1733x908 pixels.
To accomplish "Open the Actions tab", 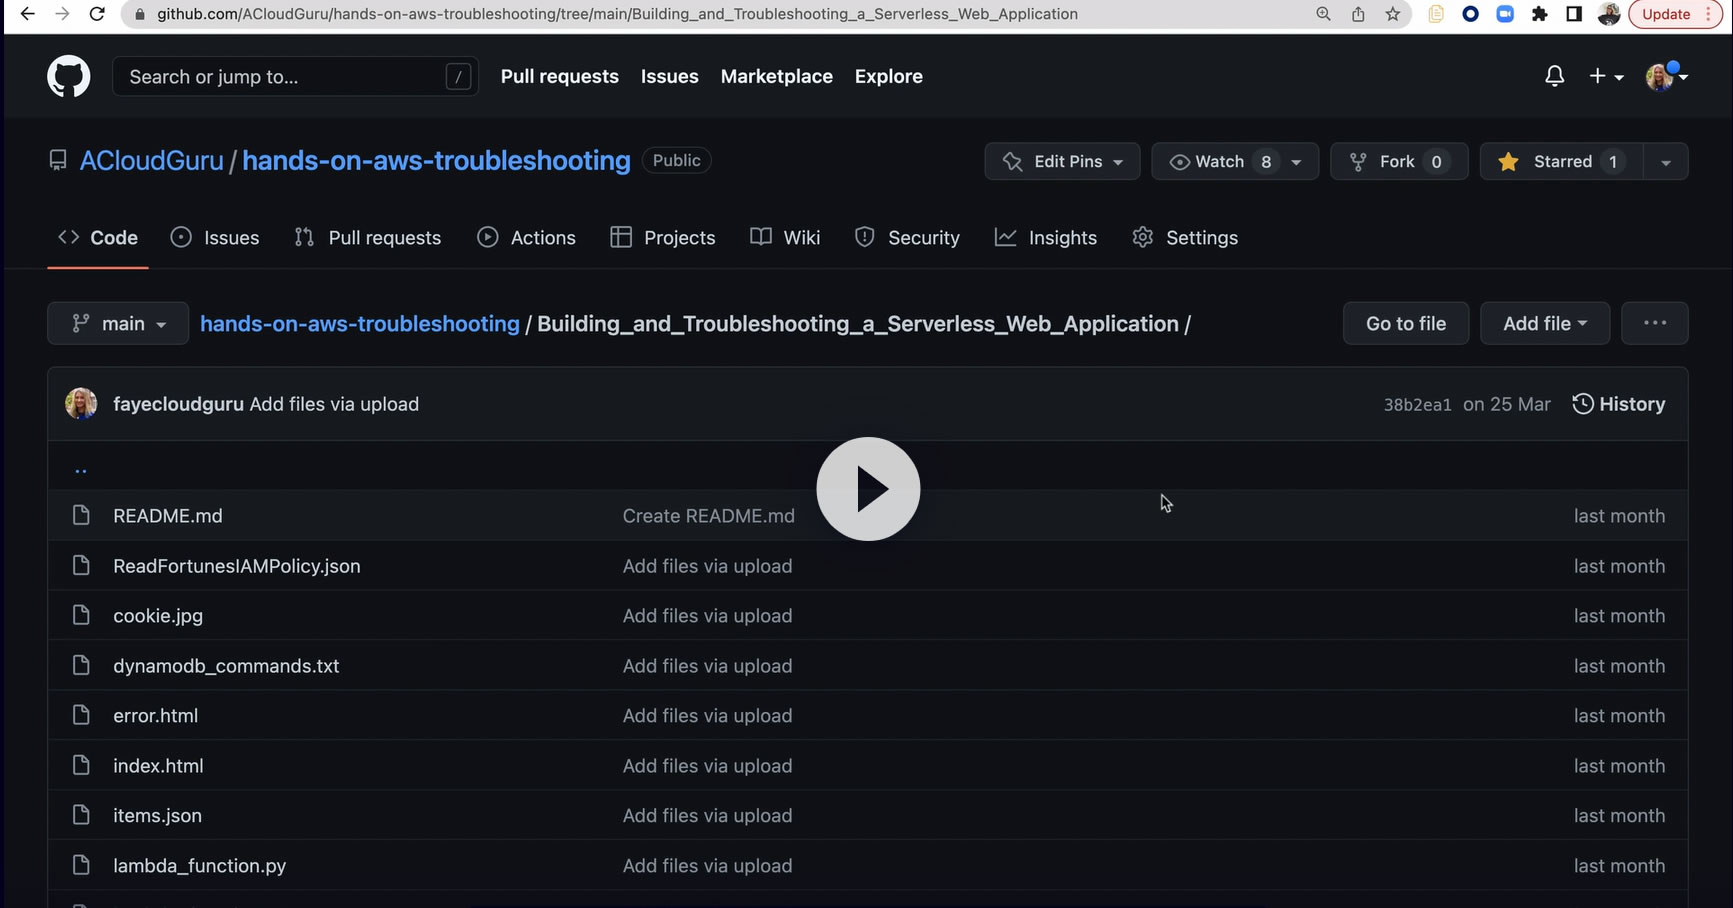I will point(526,237).
